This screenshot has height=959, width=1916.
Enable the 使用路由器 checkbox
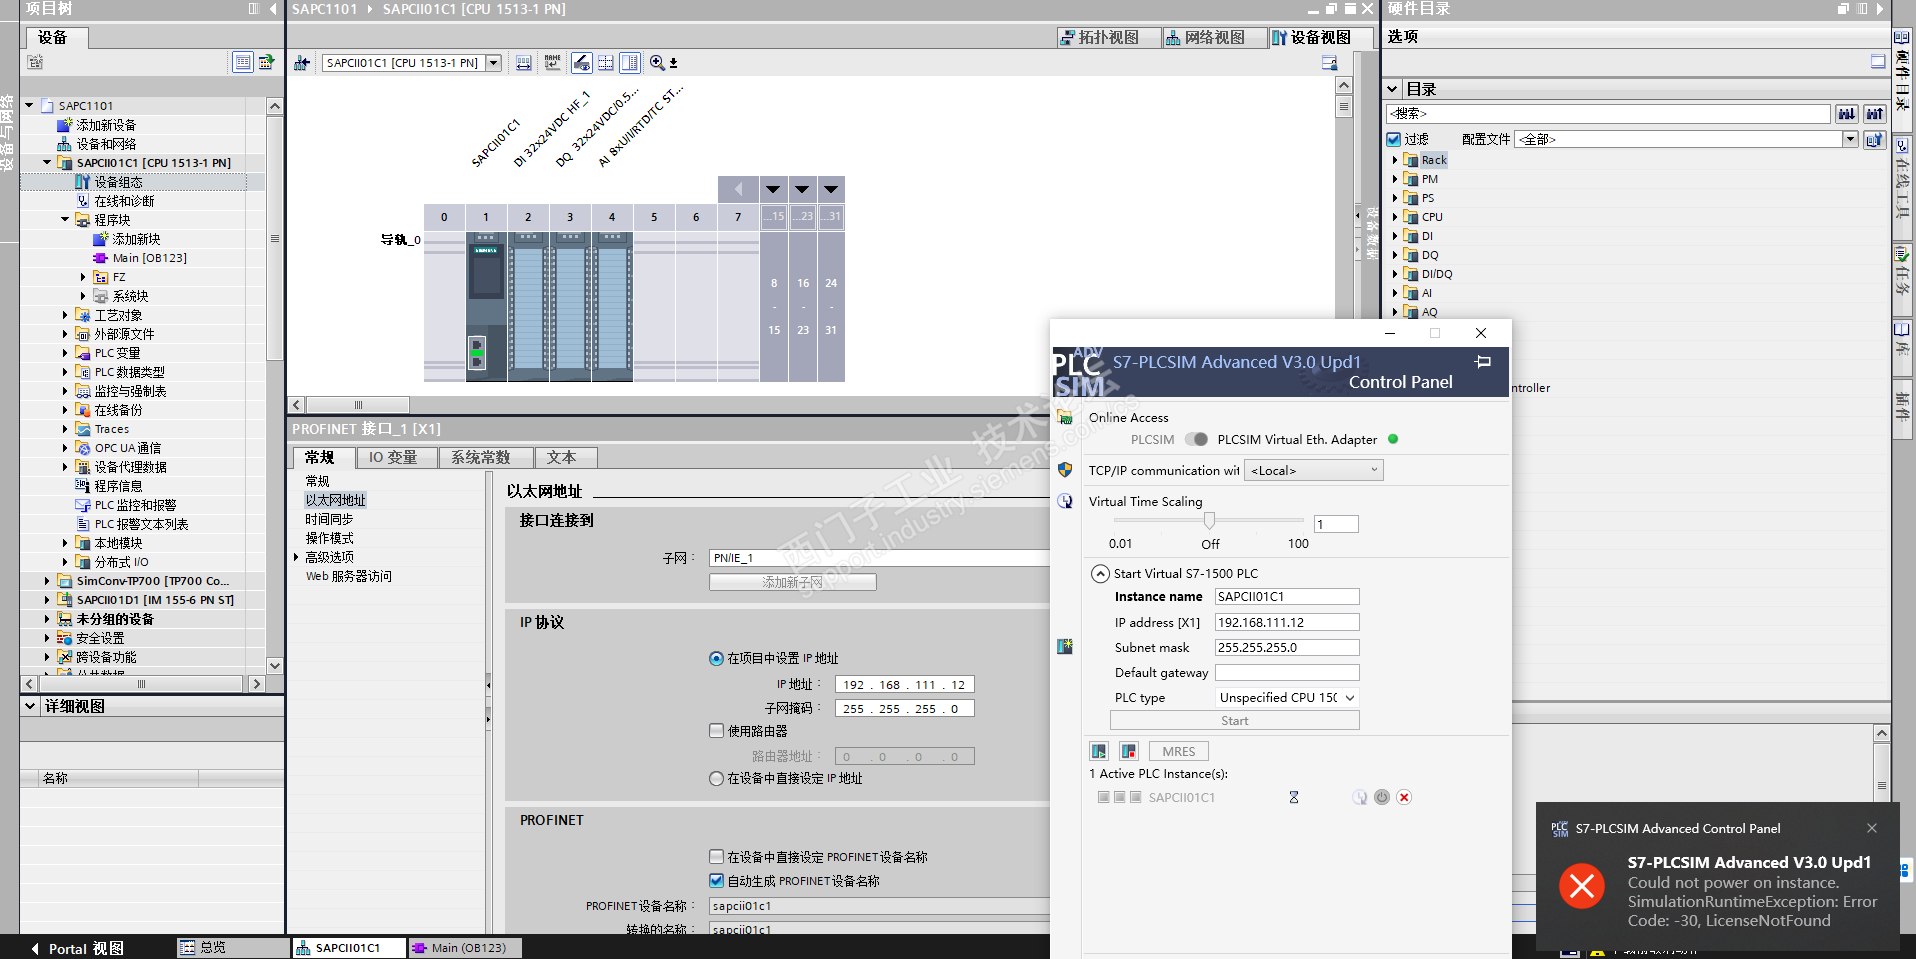click(x=716, y=731)
